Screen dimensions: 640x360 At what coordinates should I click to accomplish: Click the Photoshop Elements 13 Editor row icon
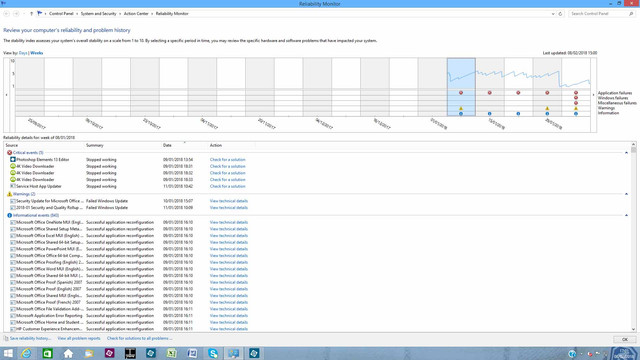click(13, 160)
